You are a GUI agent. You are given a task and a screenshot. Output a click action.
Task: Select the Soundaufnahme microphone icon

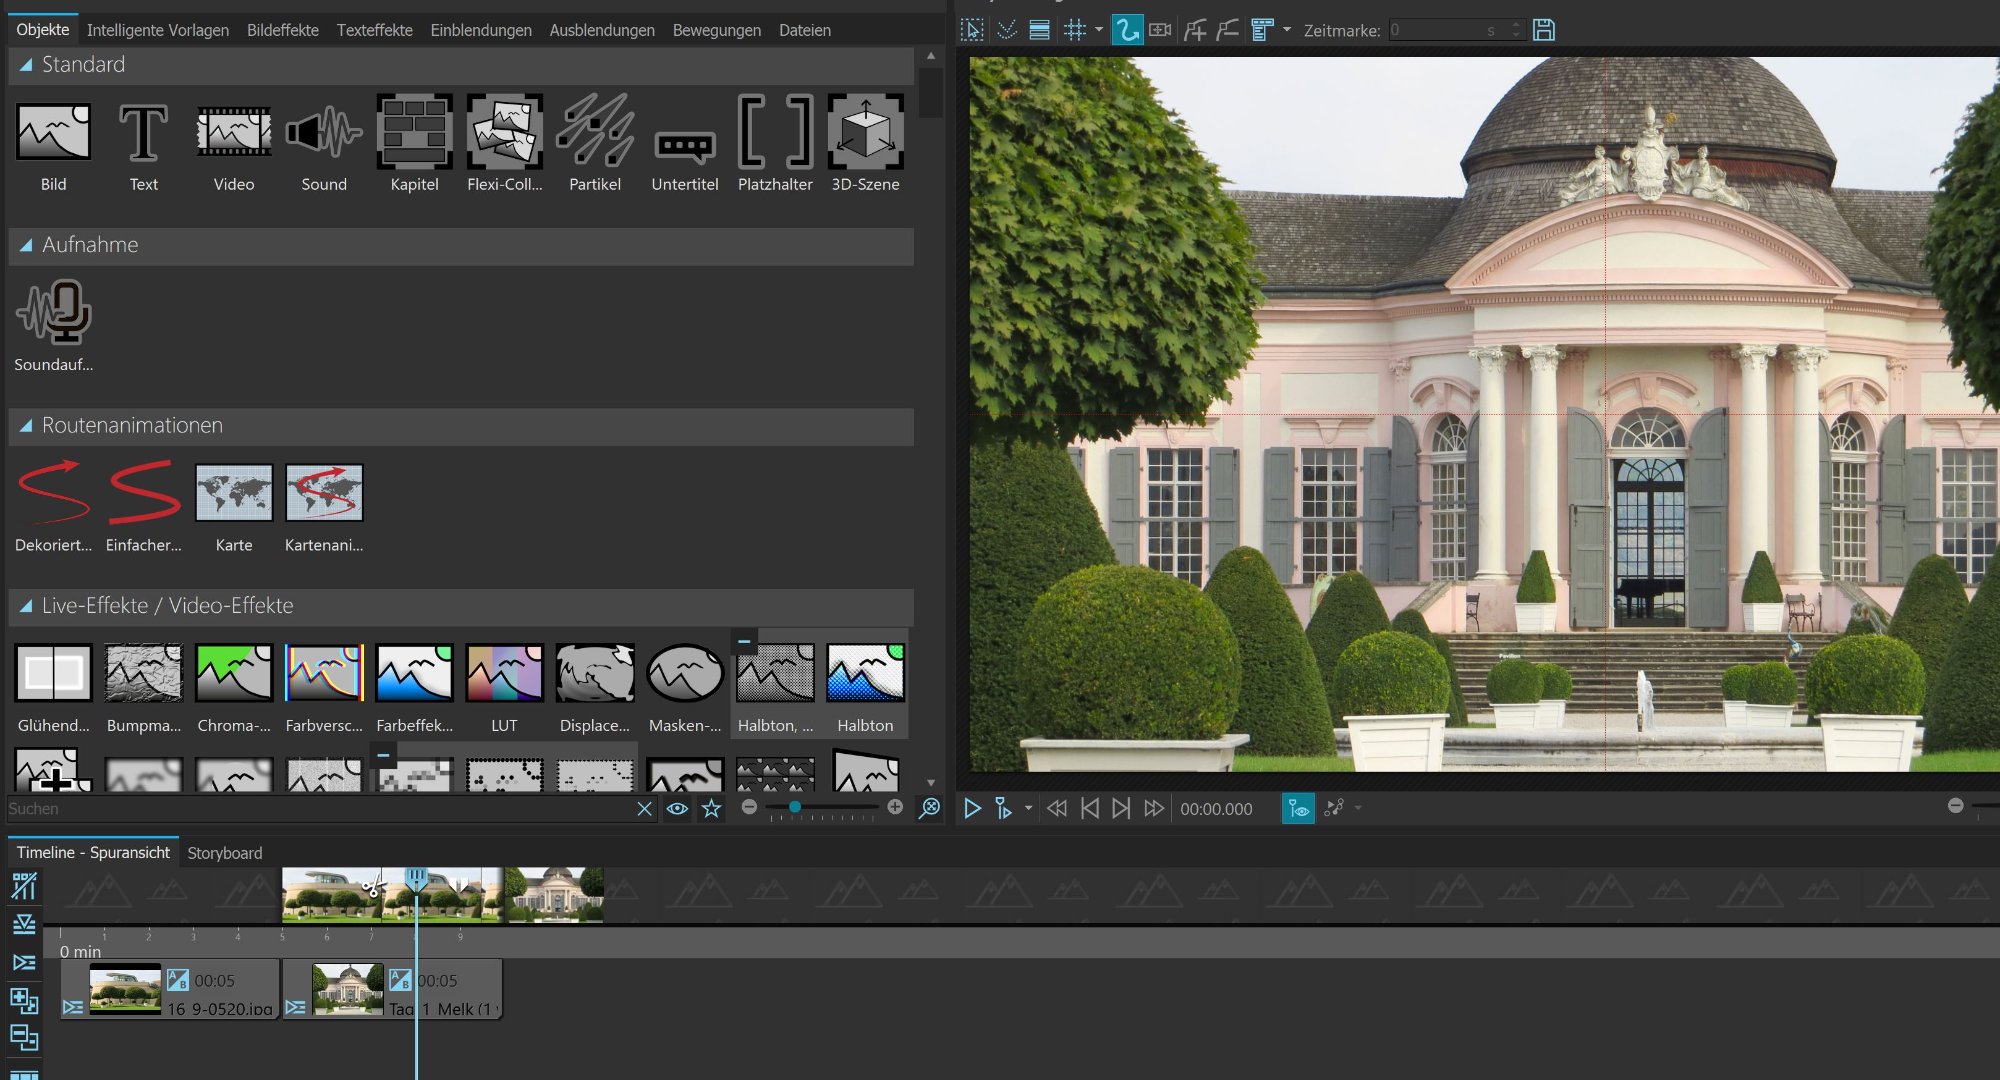(x=54, y=312)
